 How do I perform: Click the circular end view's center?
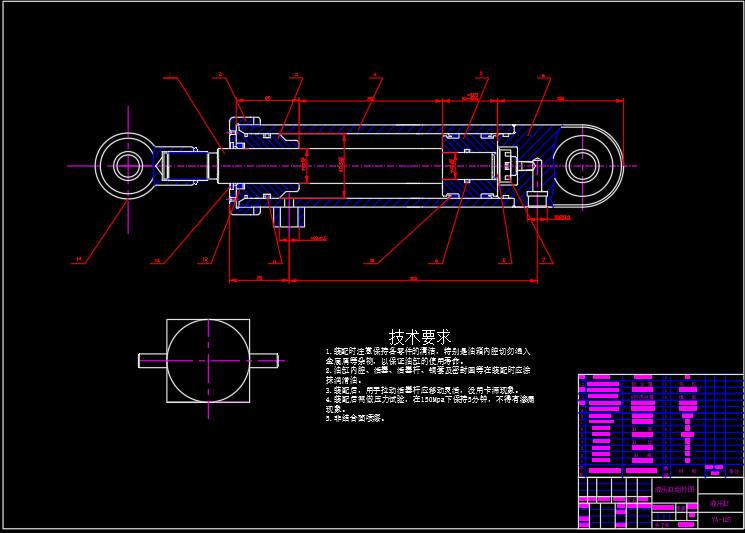coord(208,360)
